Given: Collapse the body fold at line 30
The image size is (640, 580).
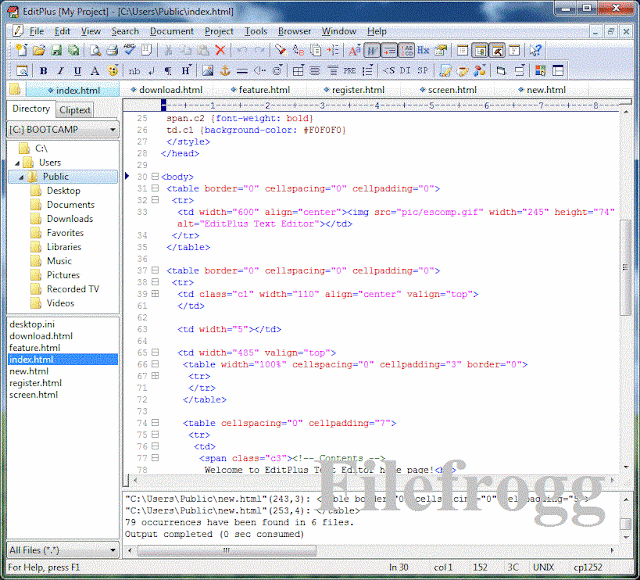Looking at the screenshot, I should point(155,177).
